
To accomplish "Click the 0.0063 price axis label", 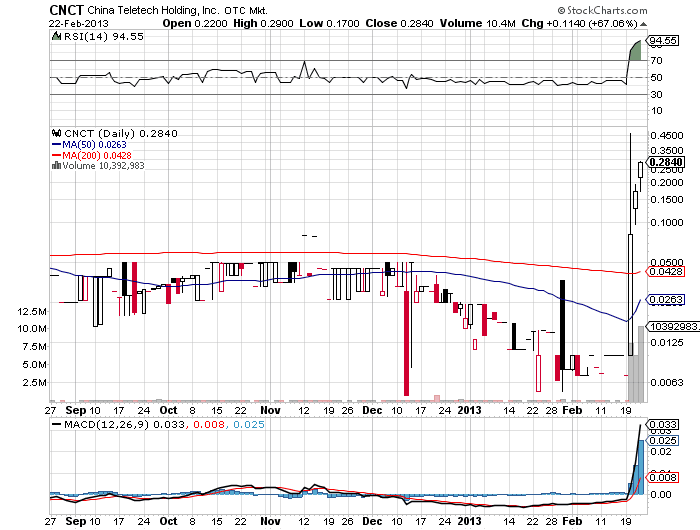I will coord(667,382).
